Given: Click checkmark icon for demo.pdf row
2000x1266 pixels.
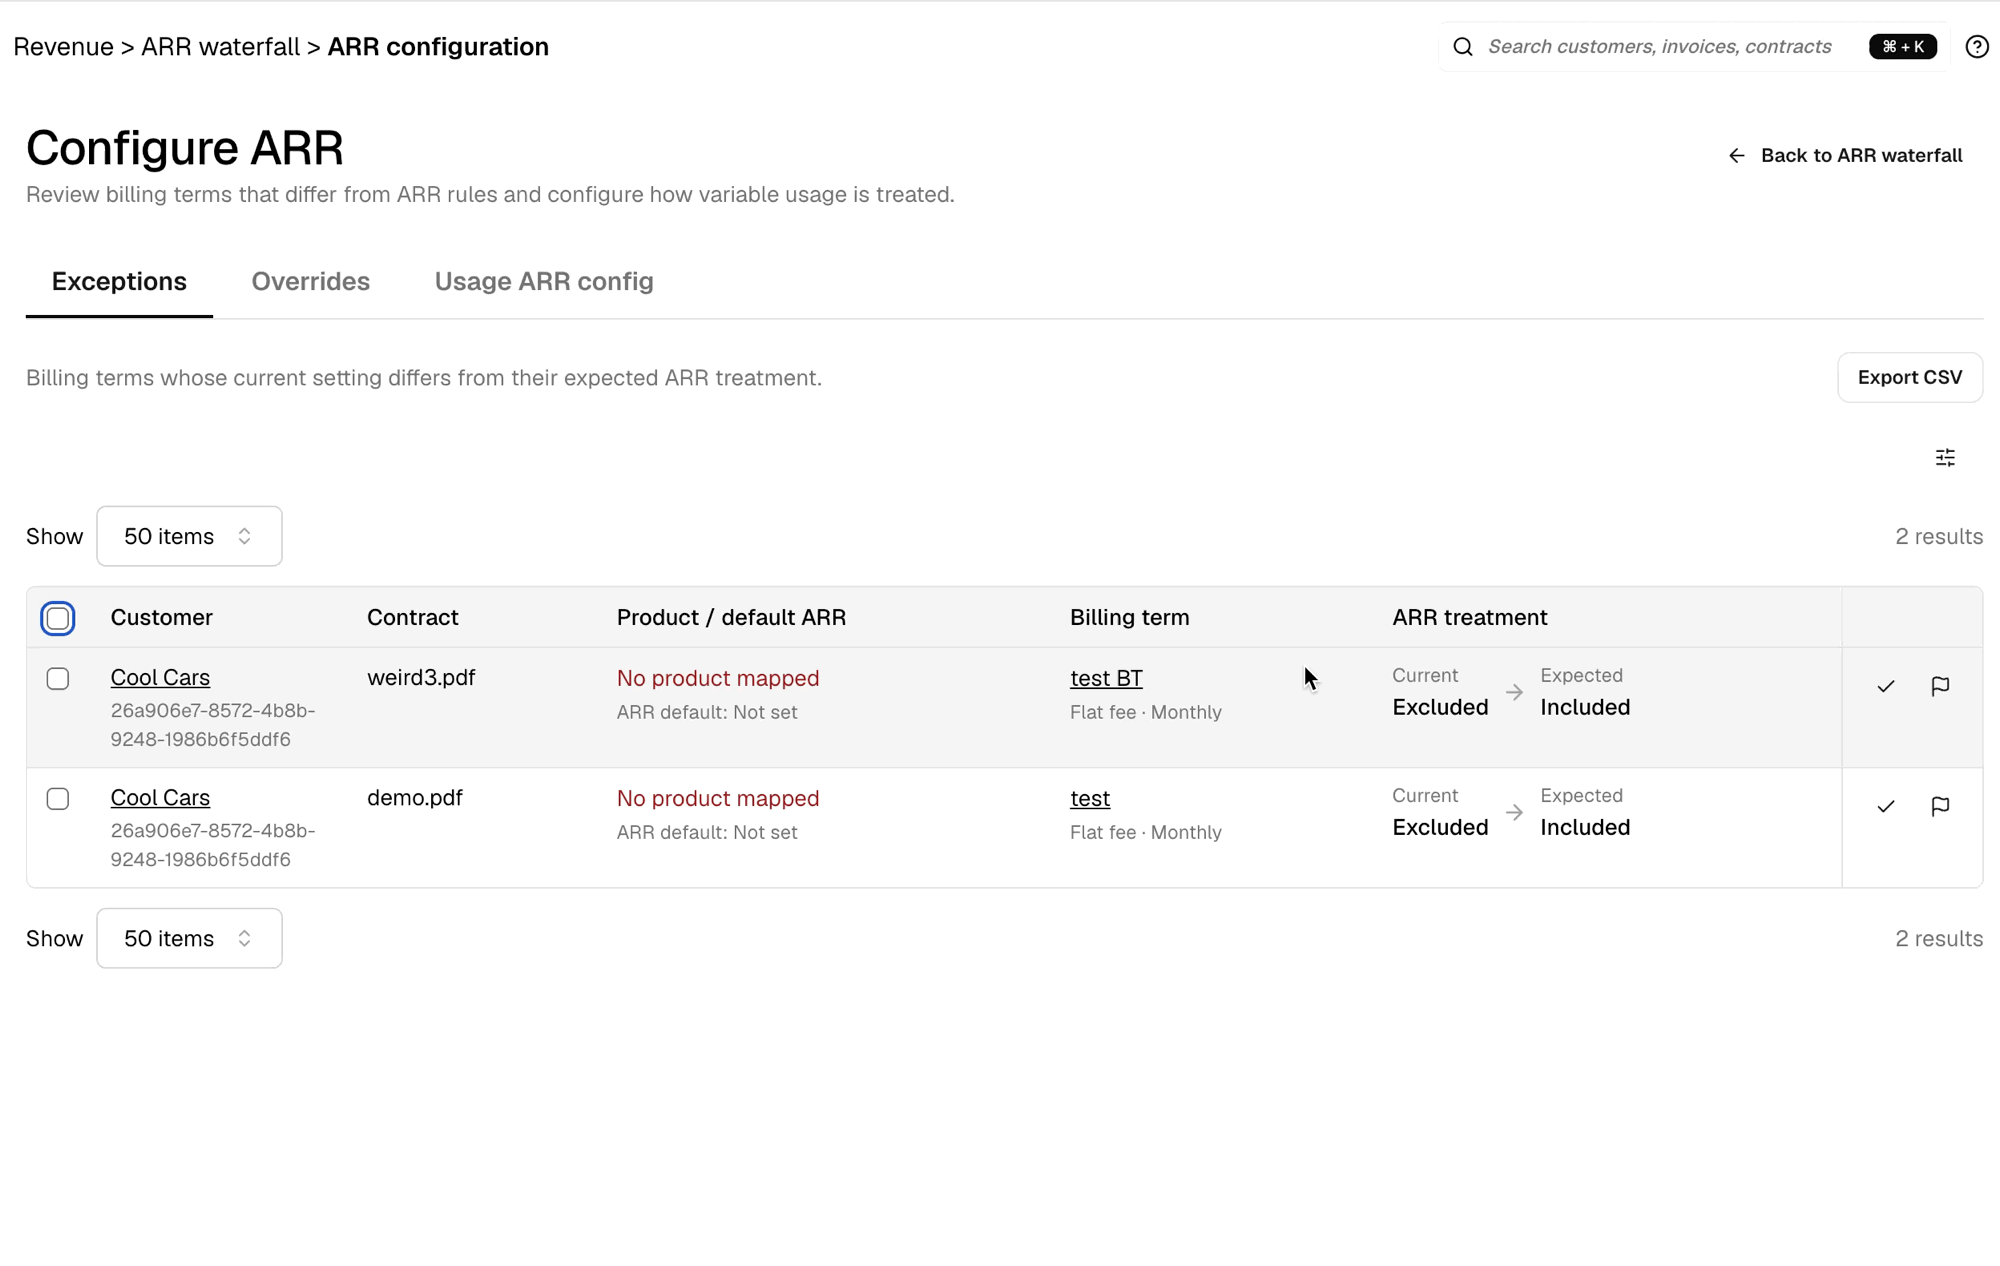Looking at the screenshot, I should (x=1886, y=806).
